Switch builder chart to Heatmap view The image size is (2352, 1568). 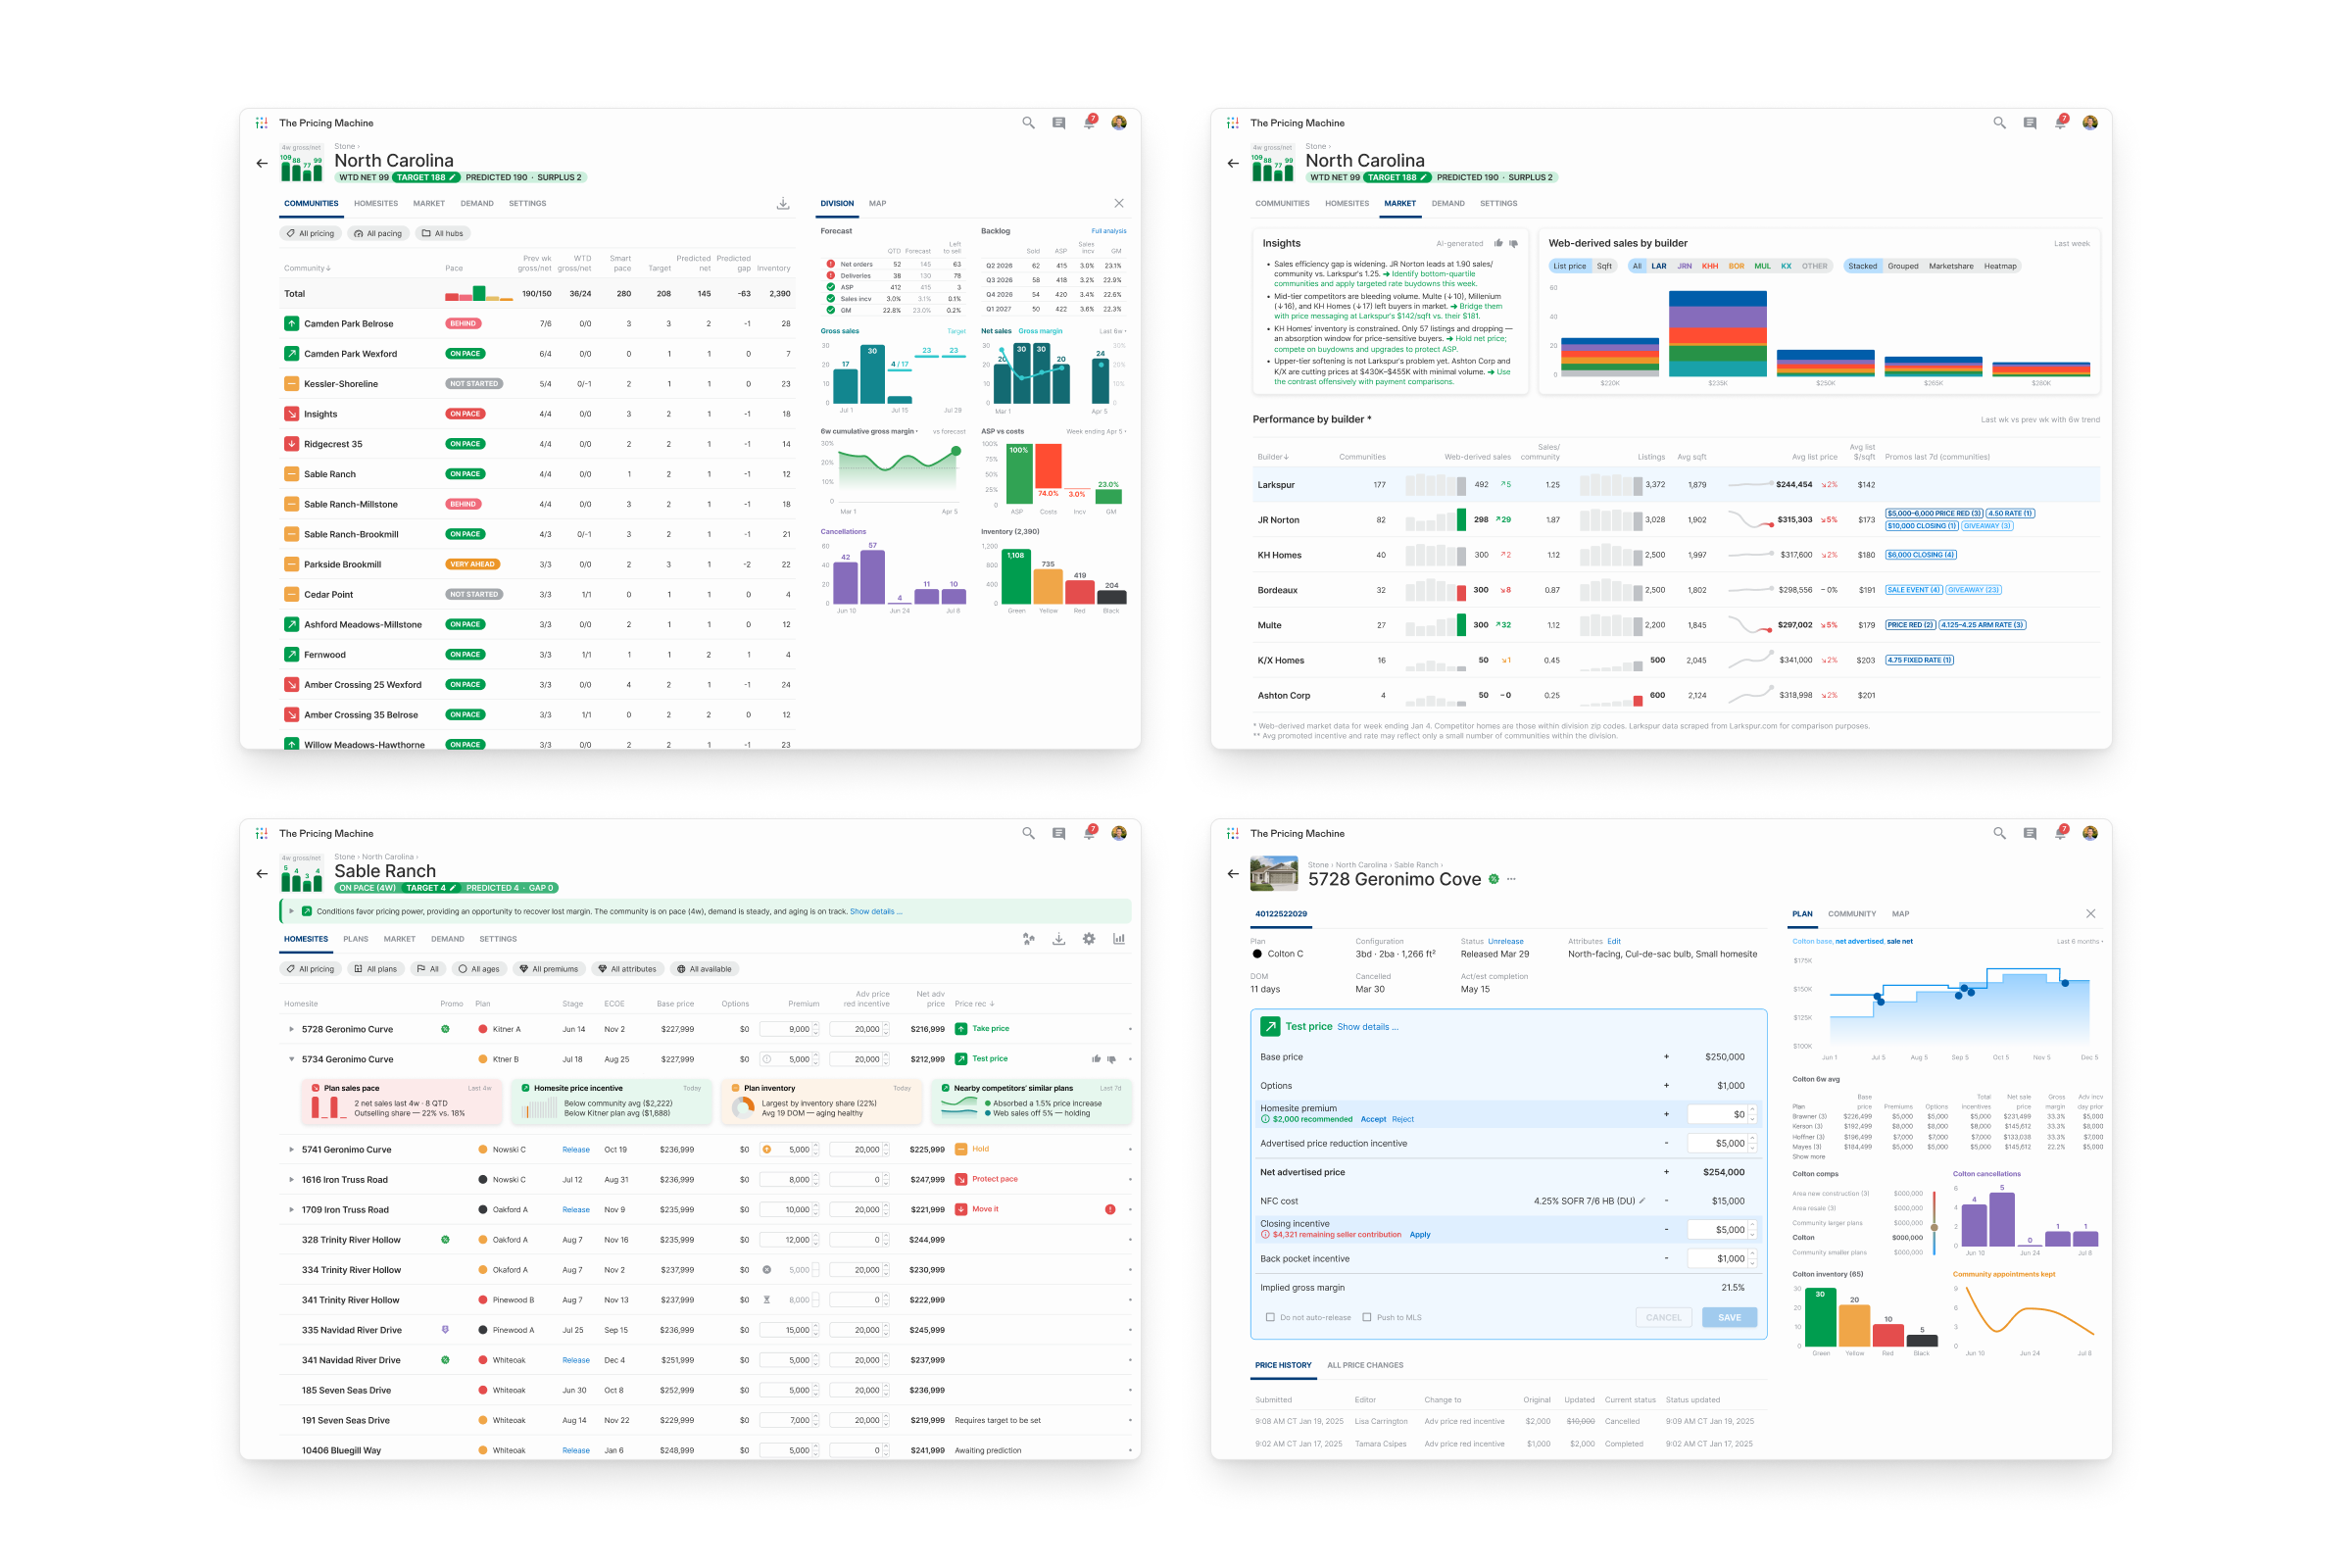(x=2000, y=266)
